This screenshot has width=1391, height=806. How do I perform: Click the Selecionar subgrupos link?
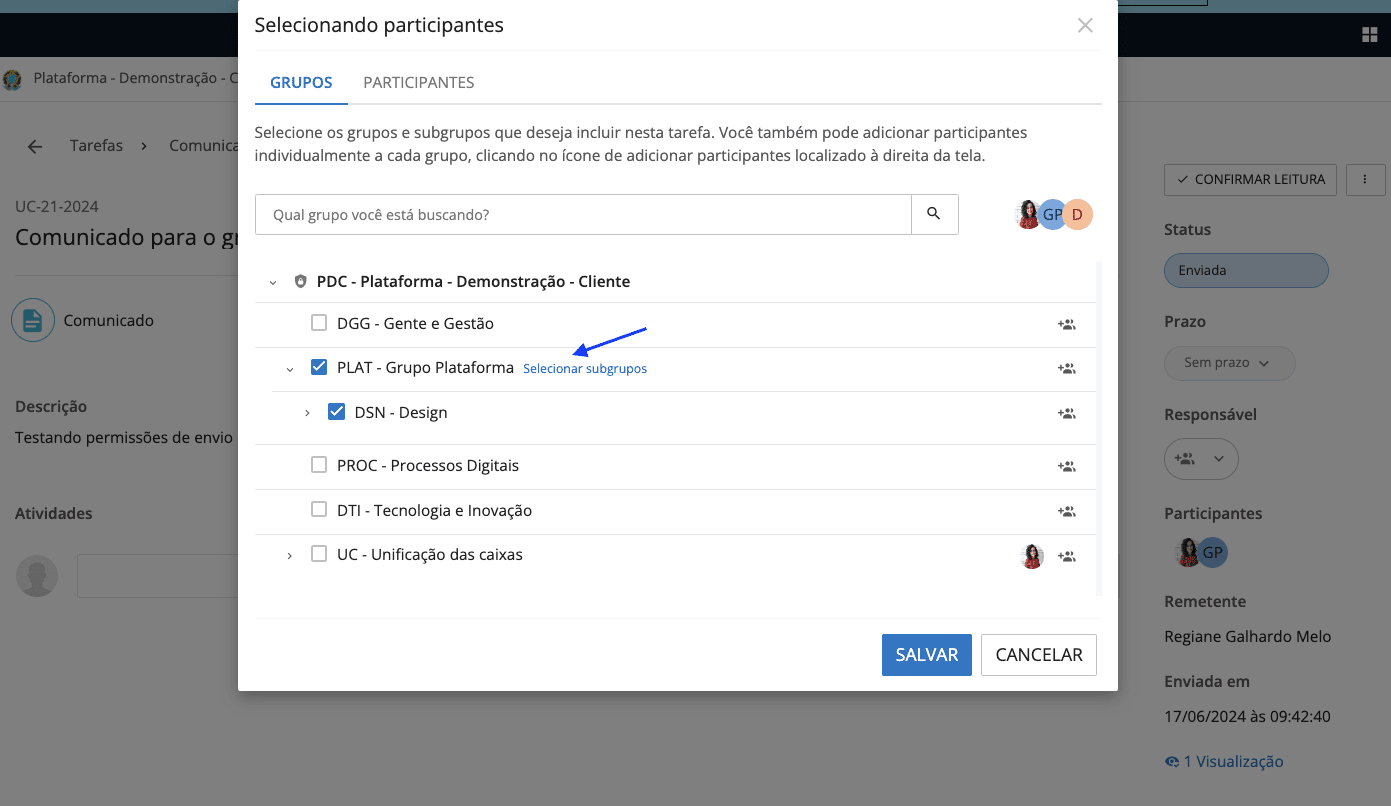[585, 369]
